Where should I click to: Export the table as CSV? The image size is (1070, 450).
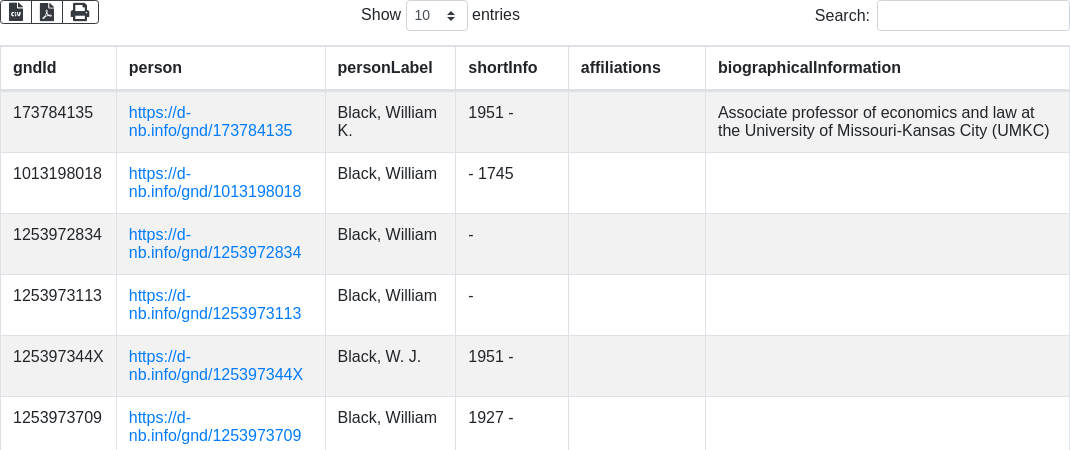click(16, 12)
